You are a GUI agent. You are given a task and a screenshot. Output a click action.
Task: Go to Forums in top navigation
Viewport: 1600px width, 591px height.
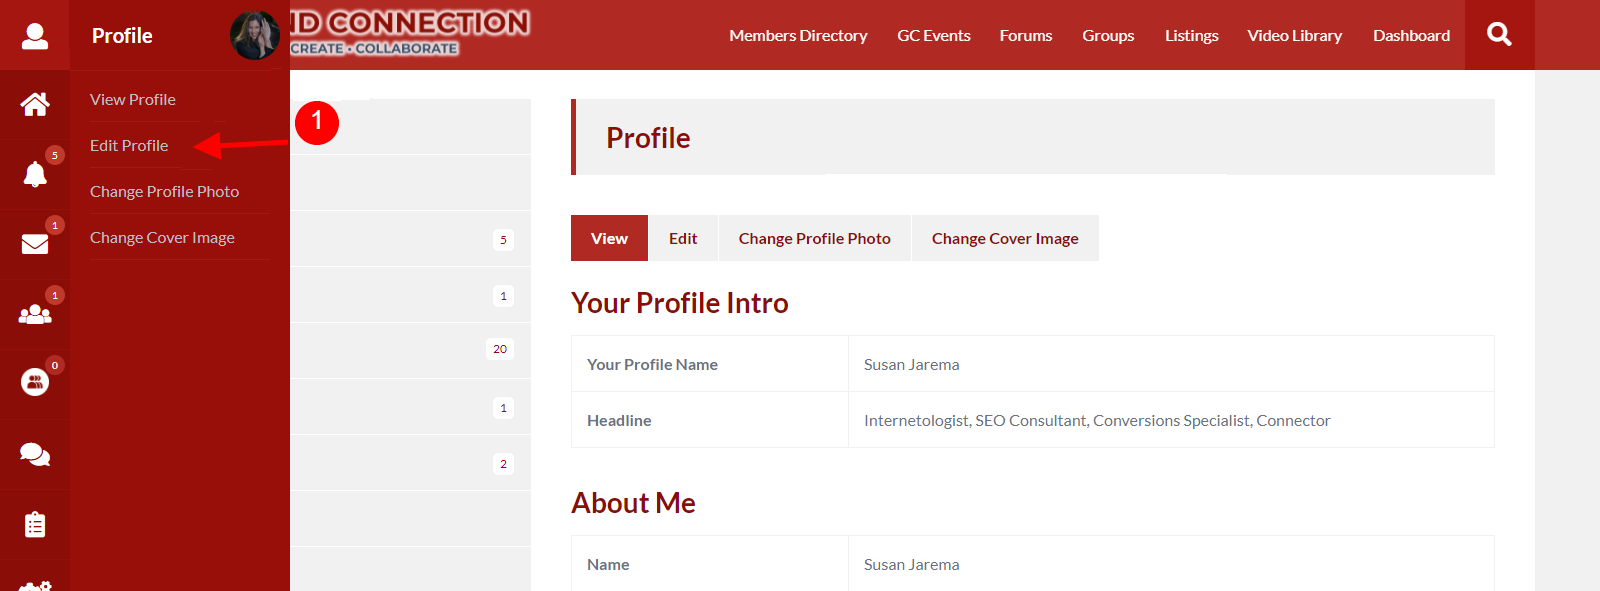click(1026, 35)
